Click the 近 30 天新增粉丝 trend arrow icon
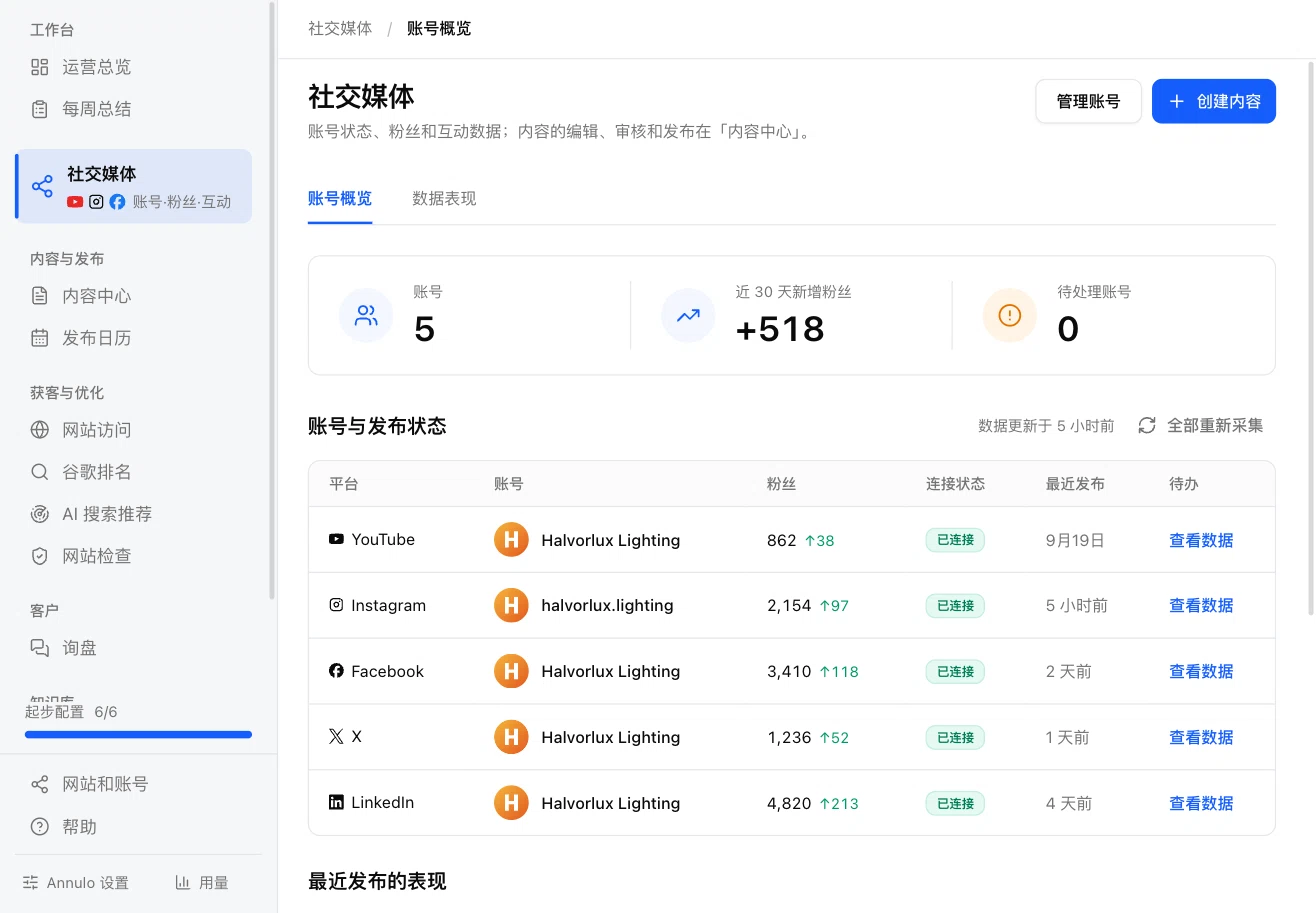The width and height of the screenshot is (1316, 913). point(688,316)
